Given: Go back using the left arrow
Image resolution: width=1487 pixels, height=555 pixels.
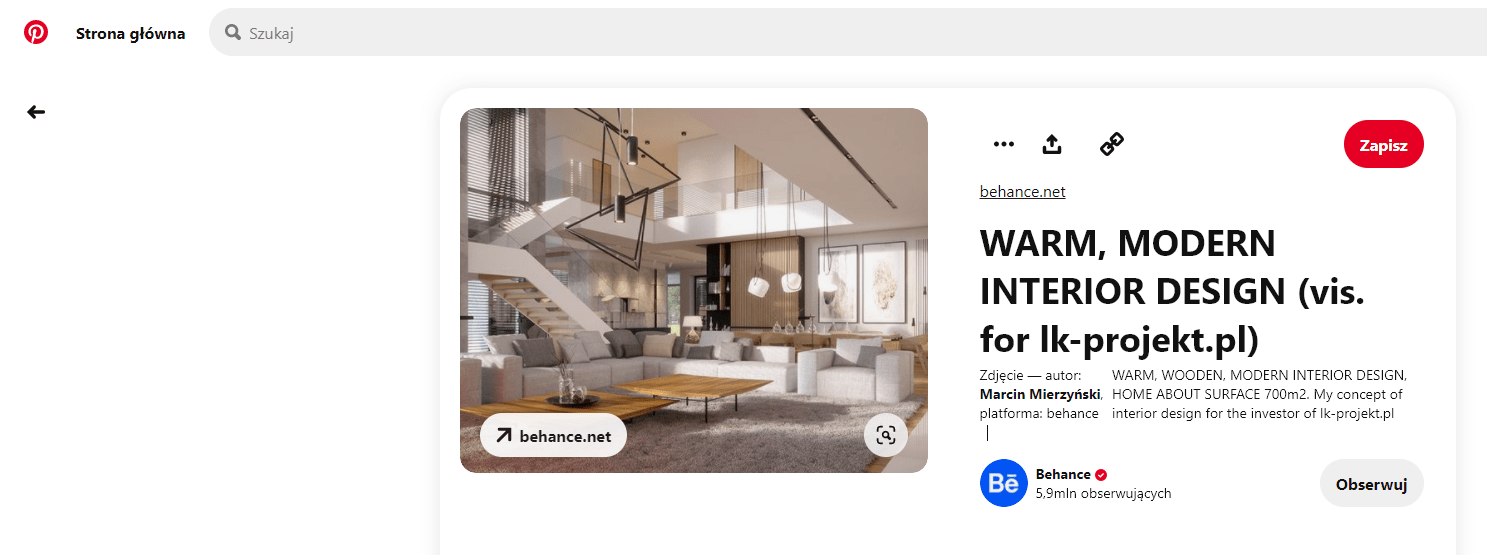Looking at the screenshot, I should pyautogui.click(x=36, y=112).
